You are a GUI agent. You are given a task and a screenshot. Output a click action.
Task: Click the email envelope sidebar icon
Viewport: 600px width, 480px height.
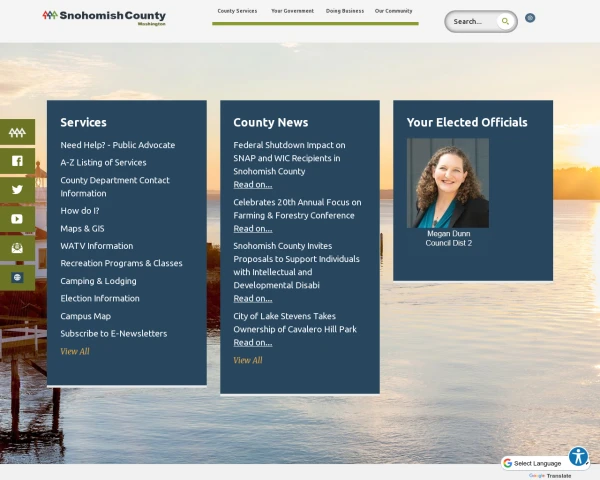[x=17, y=248]
